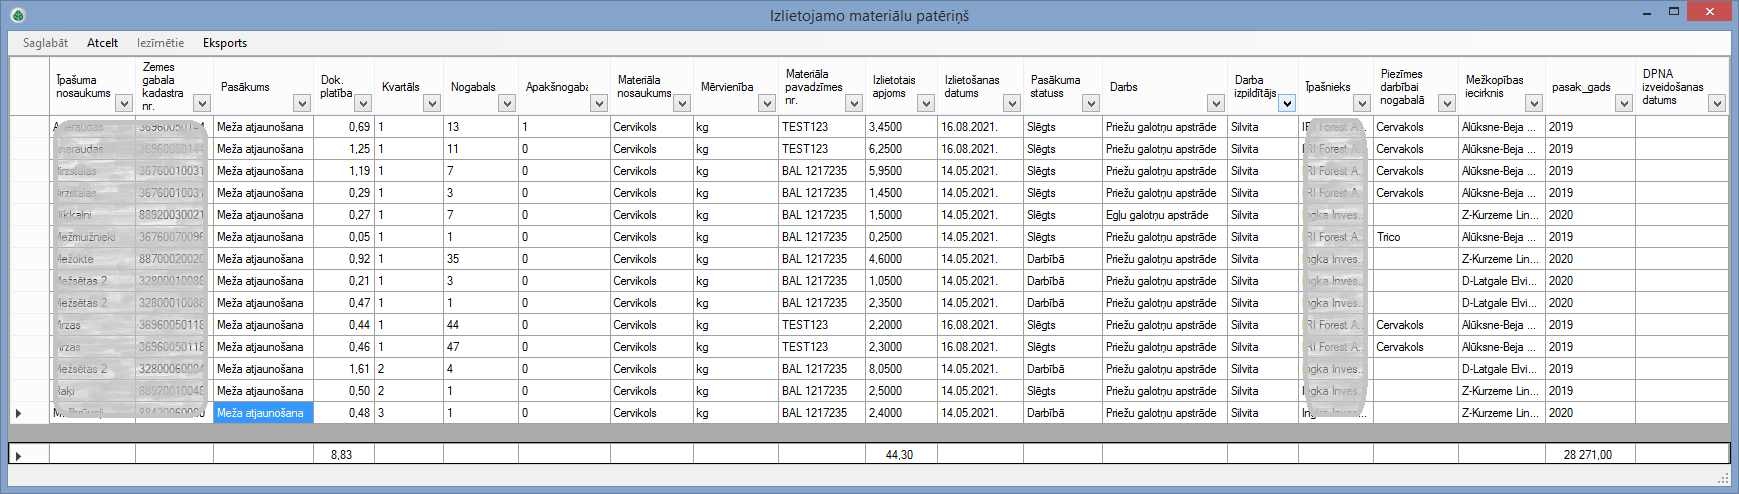Viewport: 1739px width, 494px height.
Task: Click the Atcelt menu item
Action: coord(102,43)
